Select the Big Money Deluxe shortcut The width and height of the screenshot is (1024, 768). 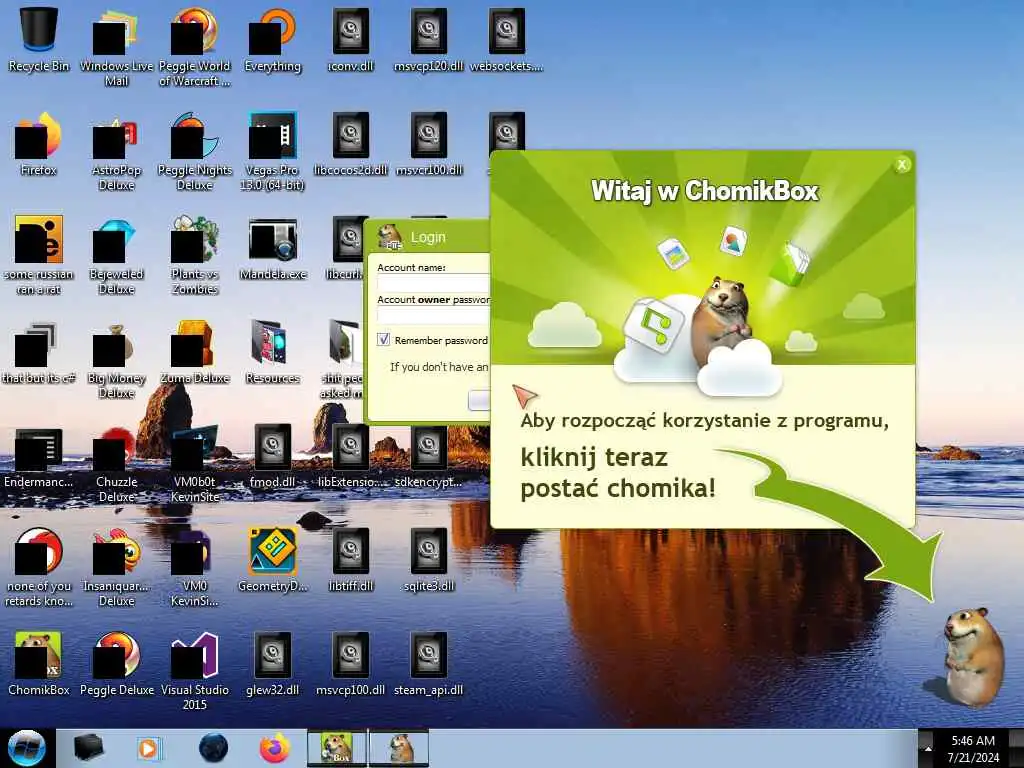click(x=116, y=359)
